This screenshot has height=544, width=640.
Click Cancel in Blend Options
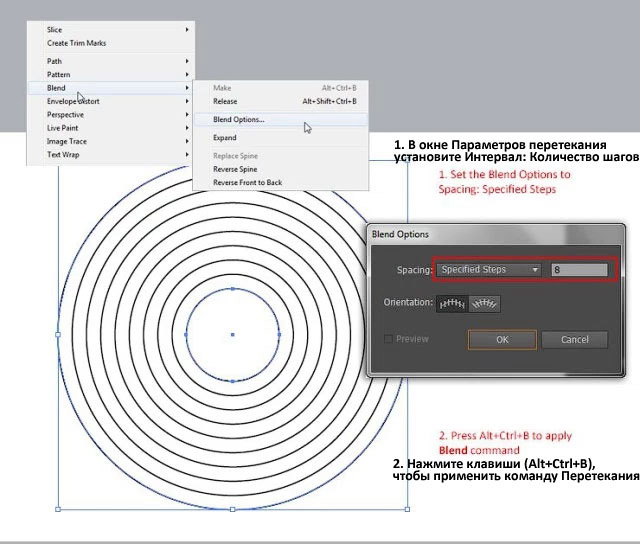point(575,340)
